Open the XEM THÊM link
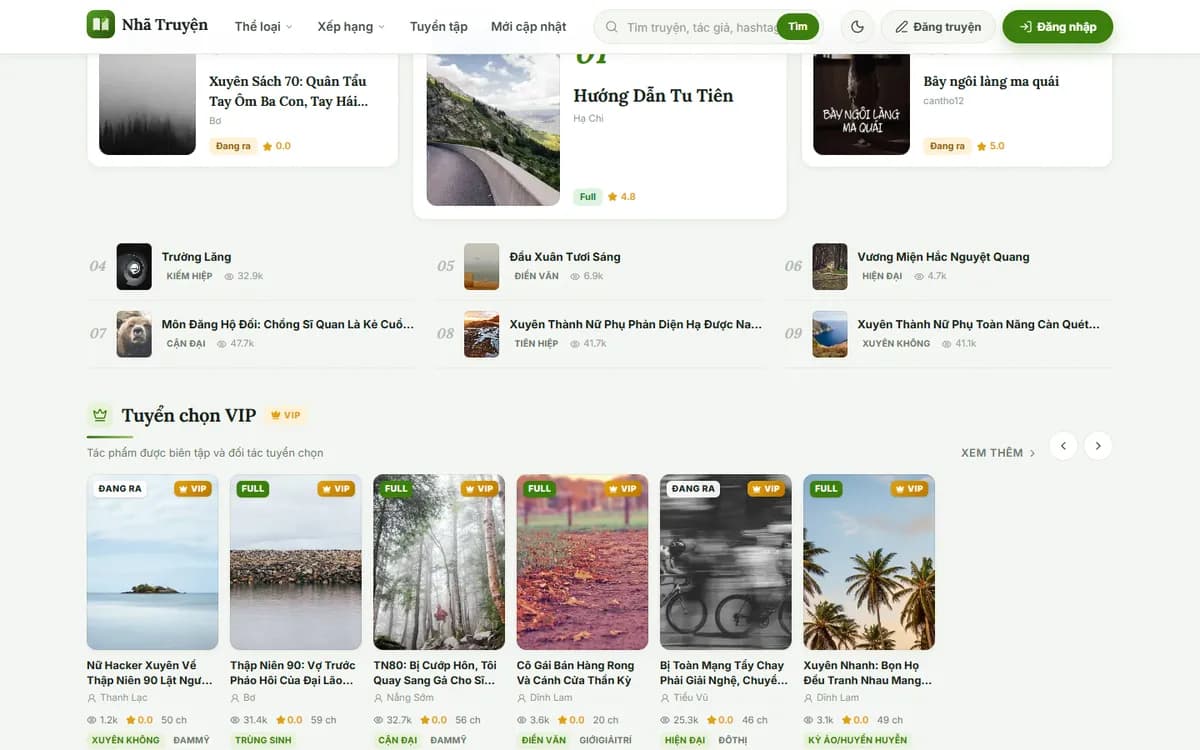Viewport: 1200px width, 750px height. pos(998,453)
